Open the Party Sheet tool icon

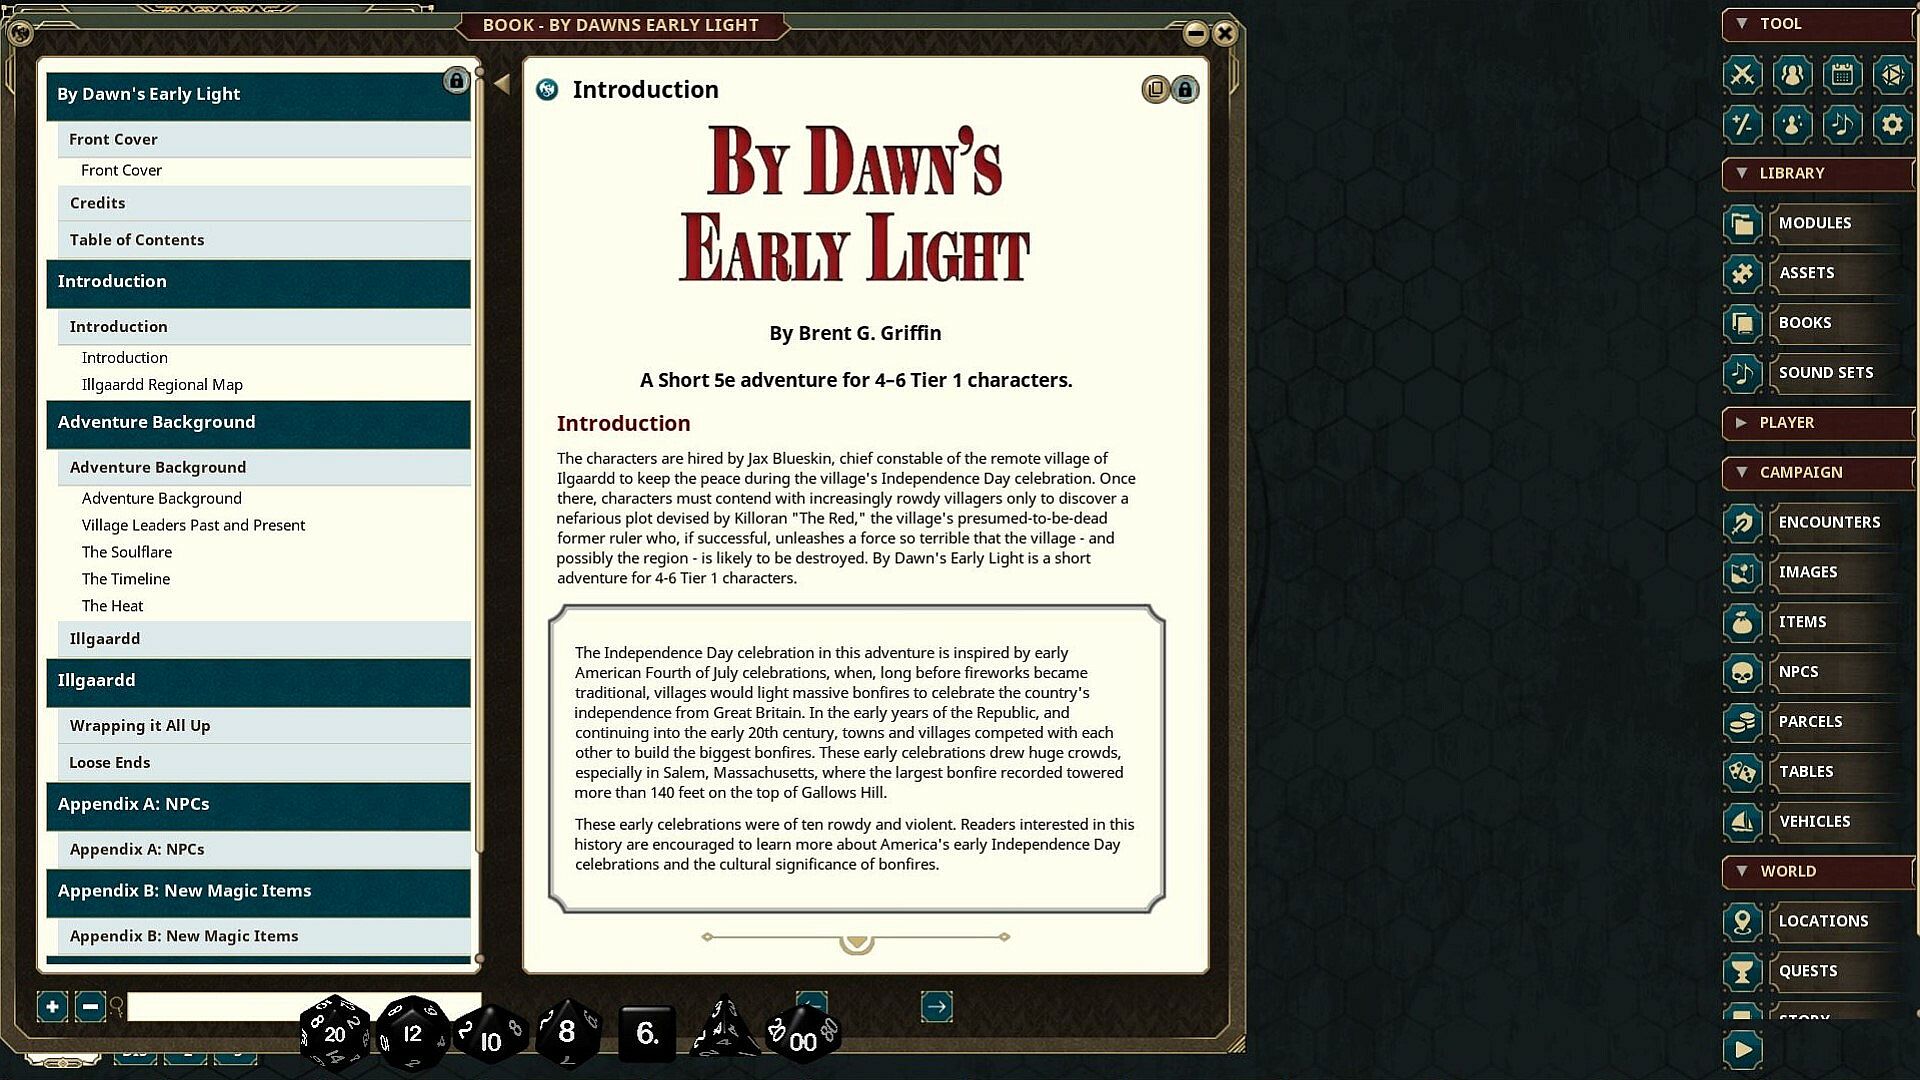(x=1792, y=75)
